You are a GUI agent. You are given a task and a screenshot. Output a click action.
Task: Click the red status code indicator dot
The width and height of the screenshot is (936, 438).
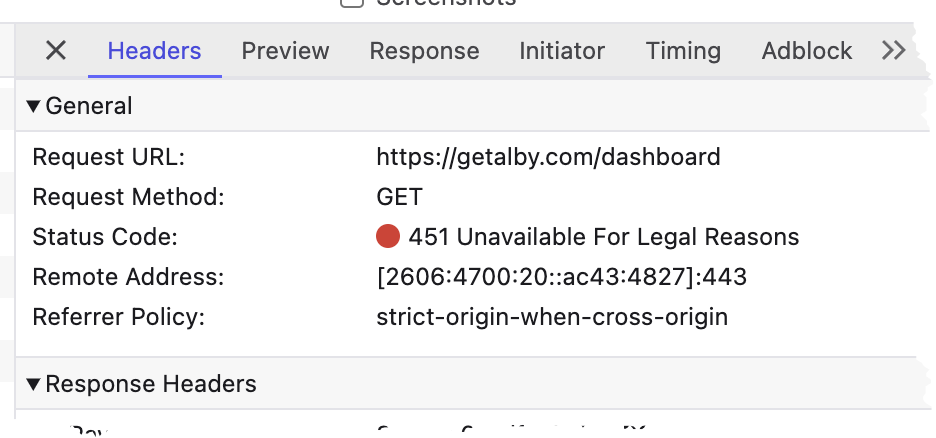coord(387,236)
